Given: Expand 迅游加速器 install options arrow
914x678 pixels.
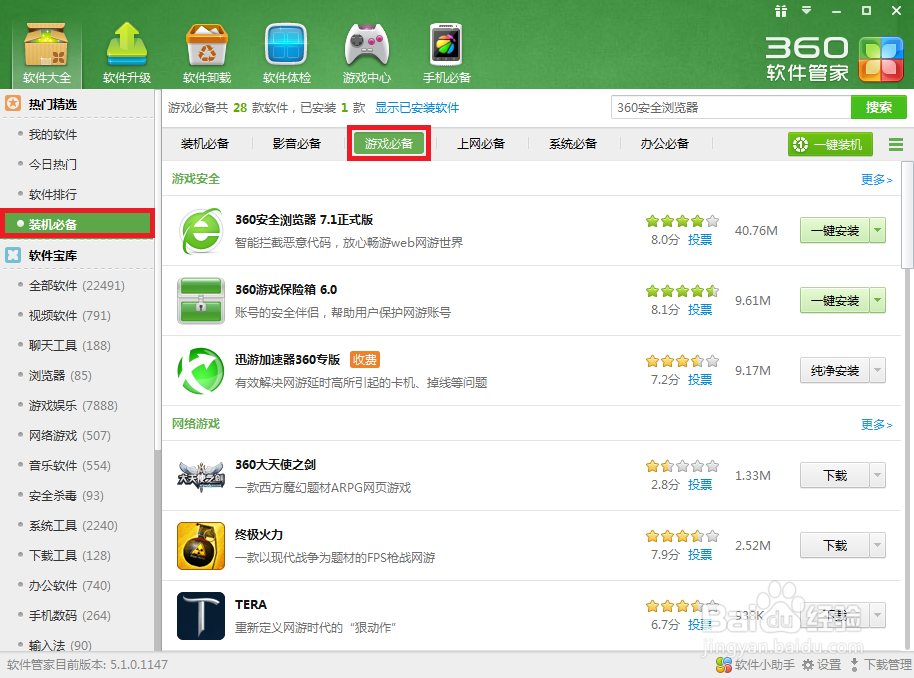Looking at the screenshot, I should point(877,370).
